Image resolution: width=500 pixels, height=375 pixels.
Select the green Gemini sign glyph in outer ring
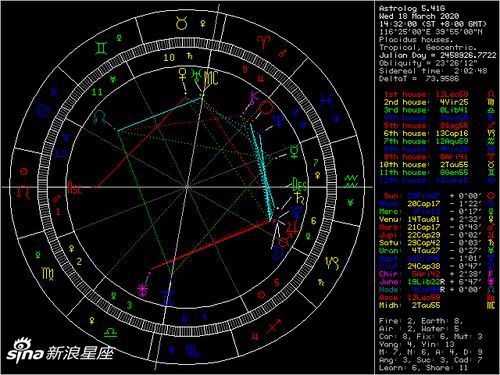101,48
